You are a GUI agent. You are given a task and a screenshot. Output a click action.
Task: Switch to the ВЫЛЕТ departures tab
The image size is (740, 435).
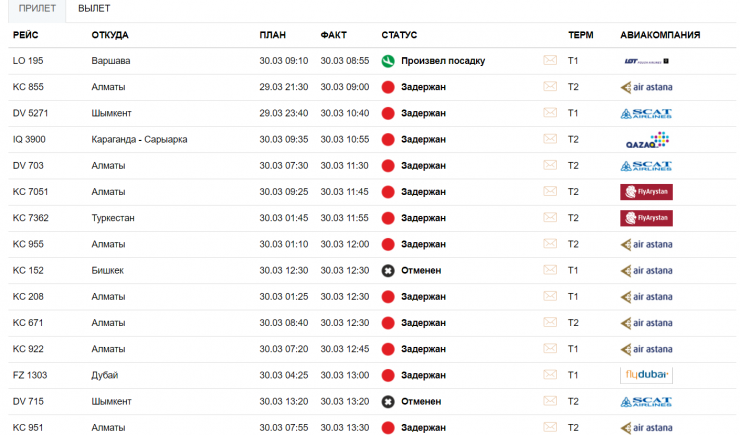click(94, 9)
